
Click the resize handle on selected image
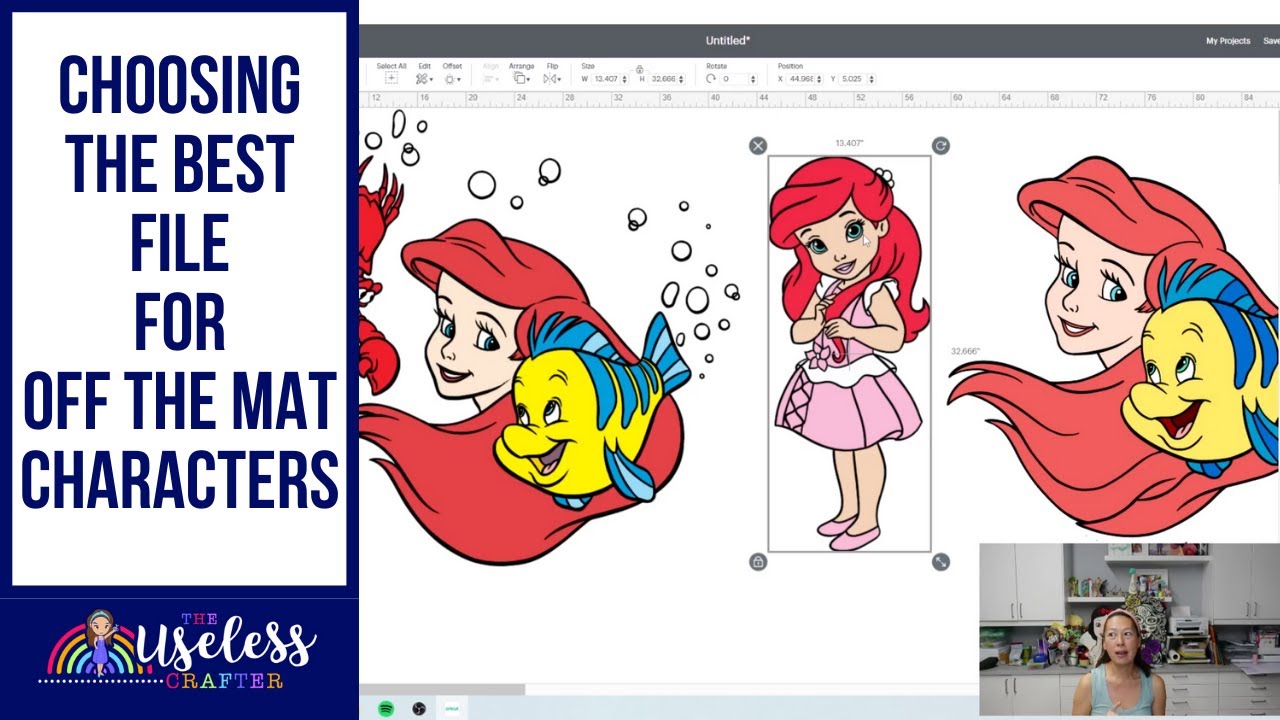tap(940, 562)
